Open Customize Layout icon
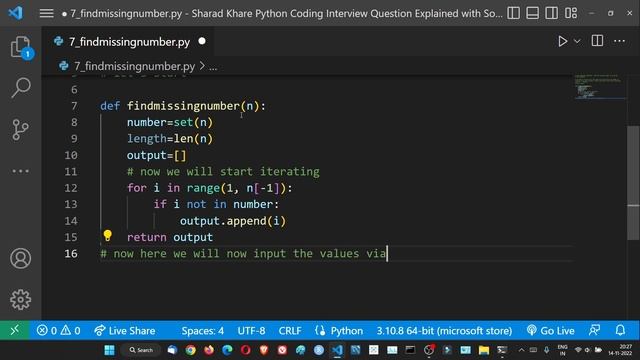 point(571,13)
